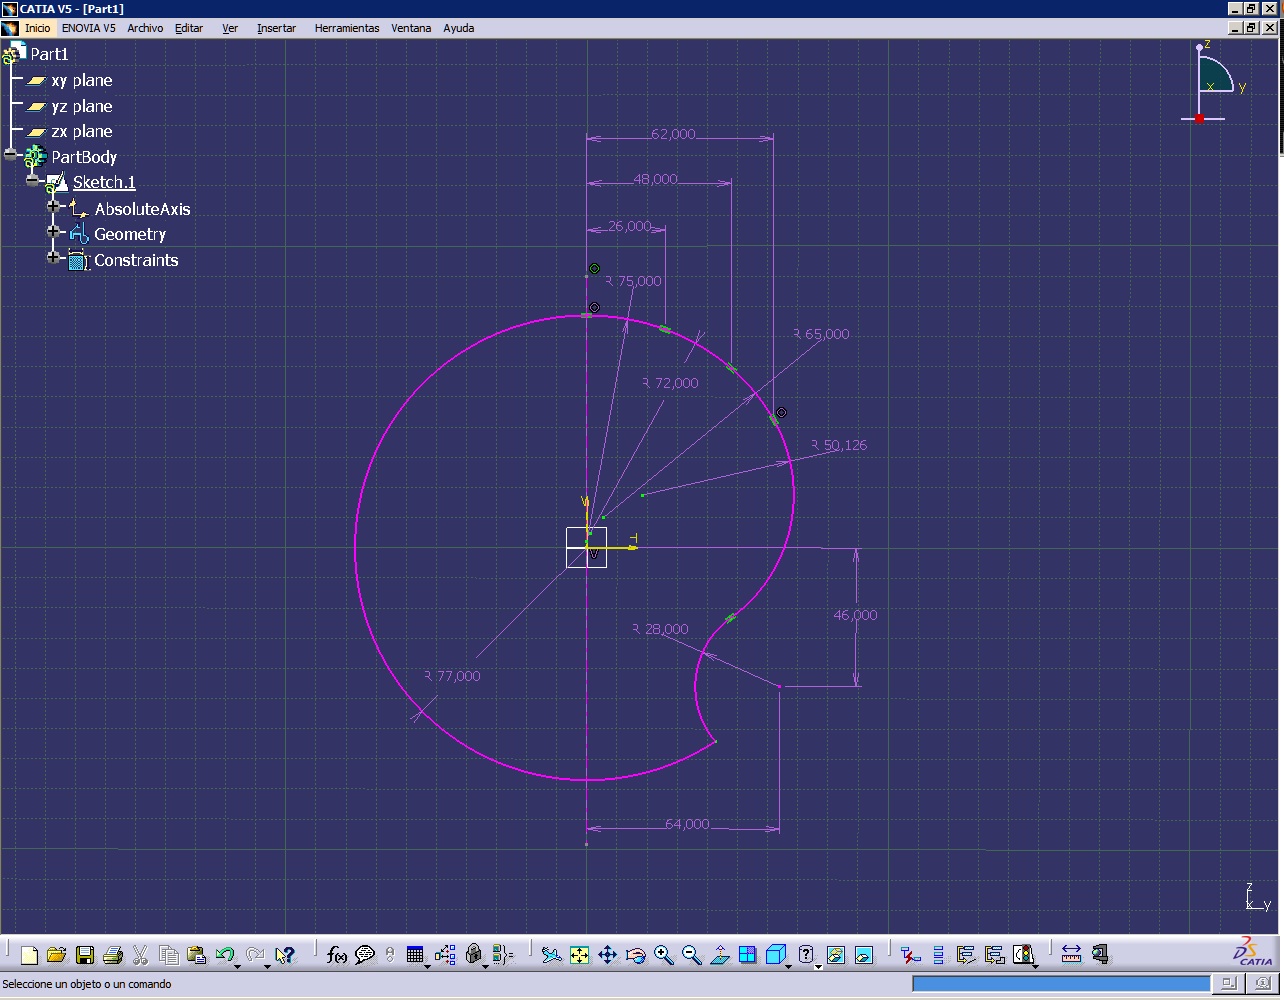The height and width of the screenshot is (1000, 1284).
Task: Activate the What's This help cursor
Action: 285,955
